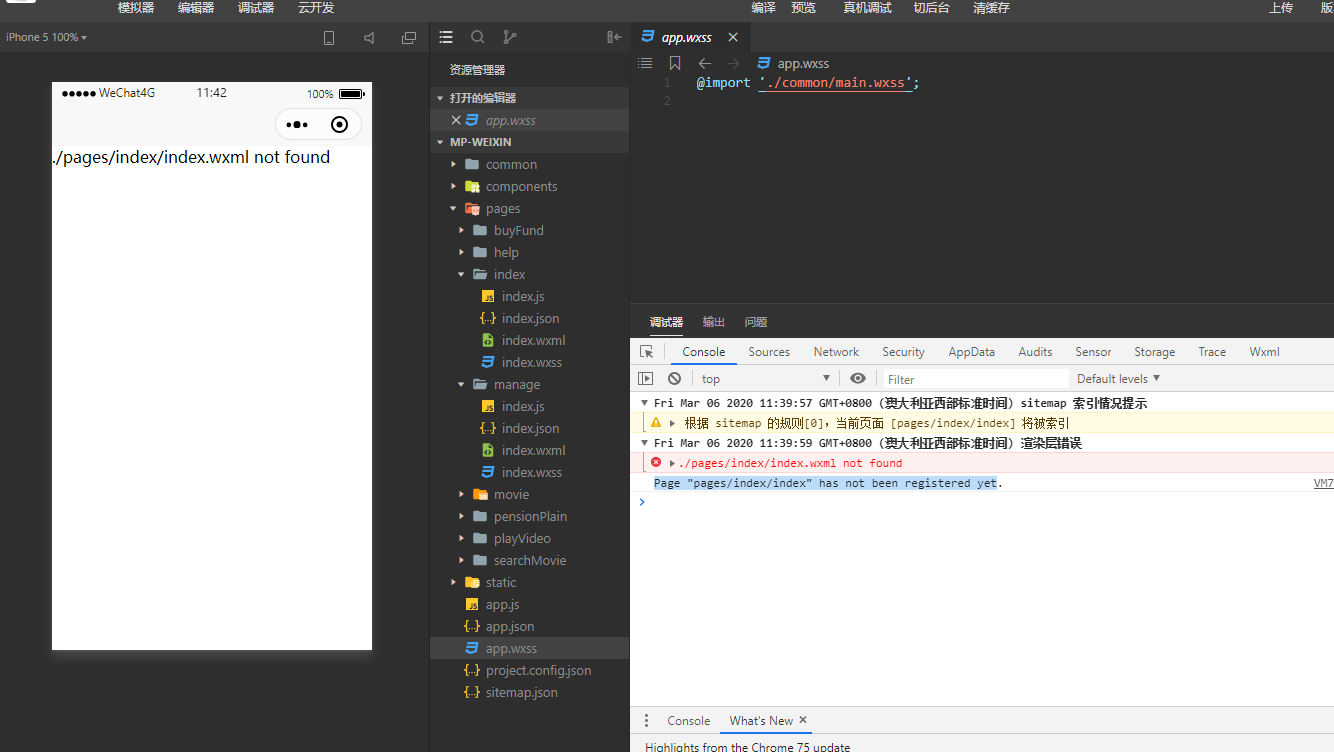
Task: Expand the static folder
Action: pos(453,582)
